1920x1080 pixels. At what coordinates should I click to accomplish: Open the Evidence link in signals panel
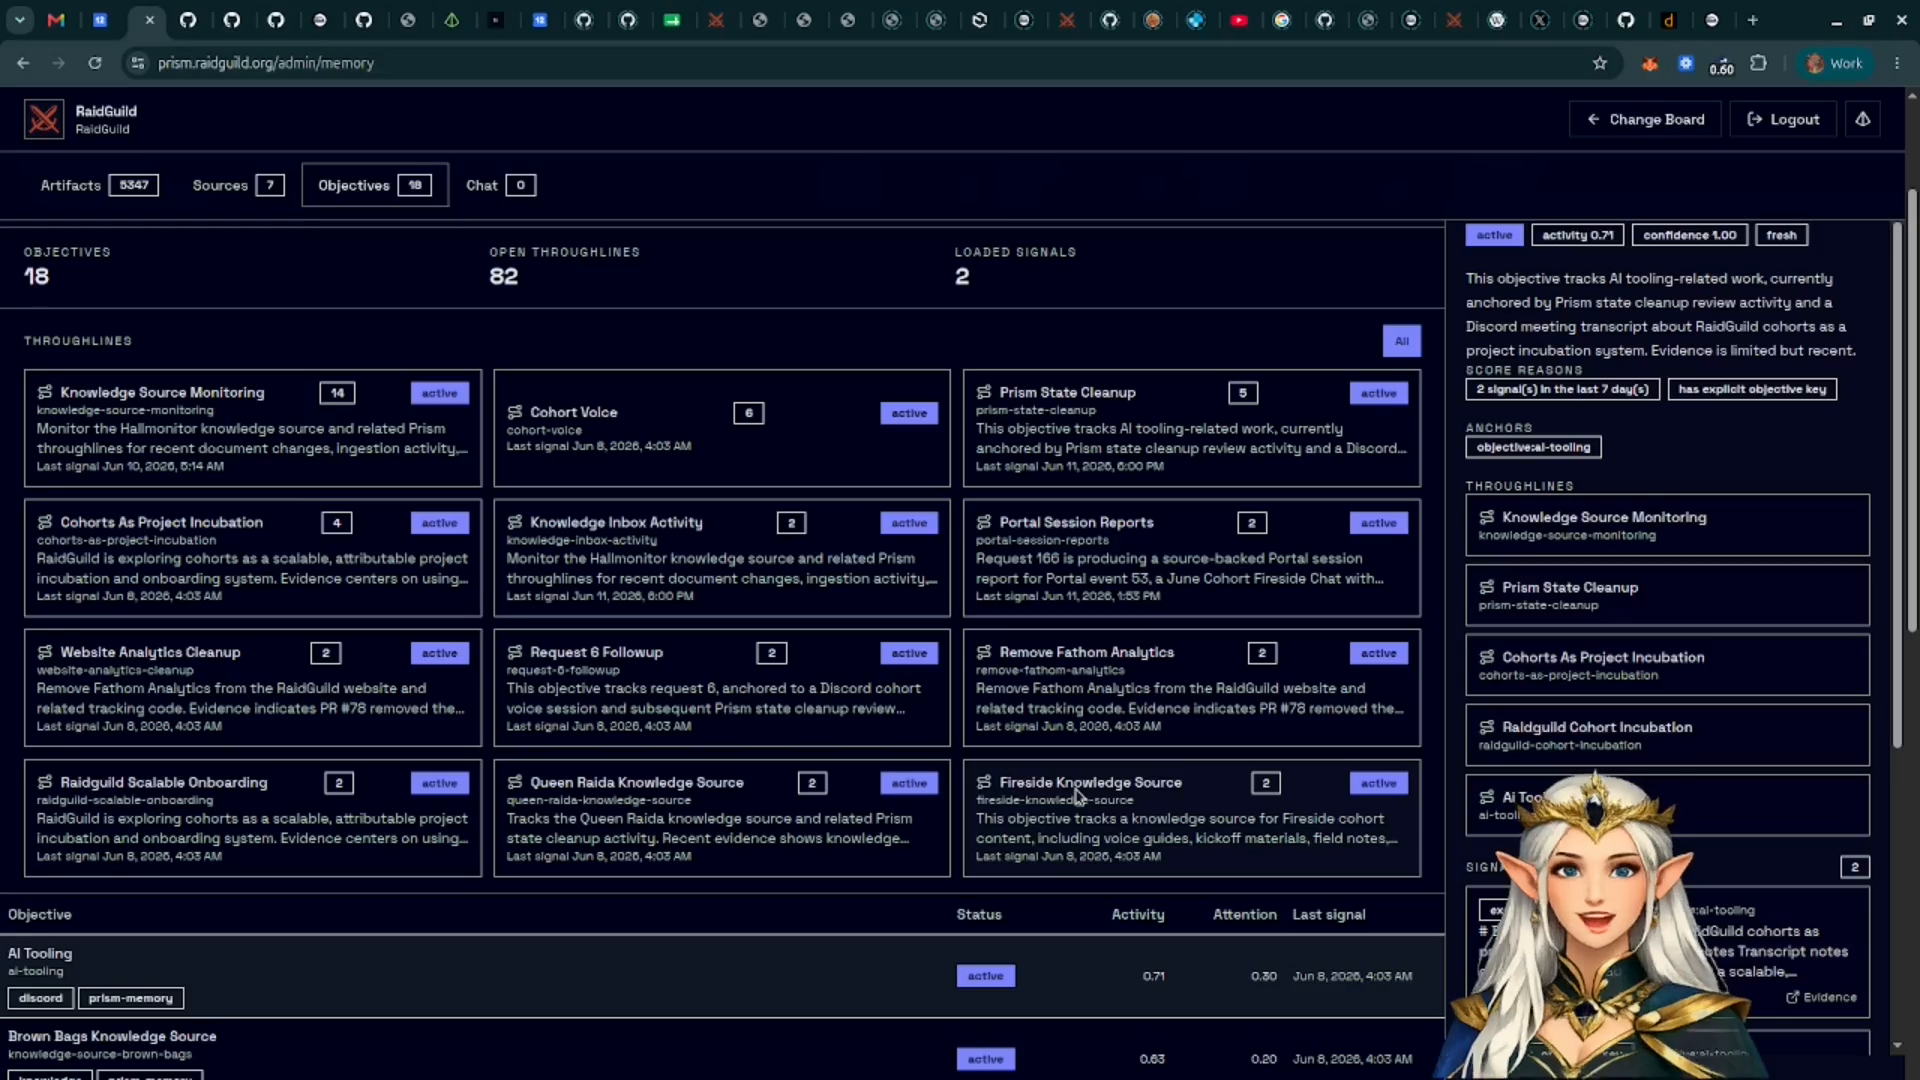1822,997
